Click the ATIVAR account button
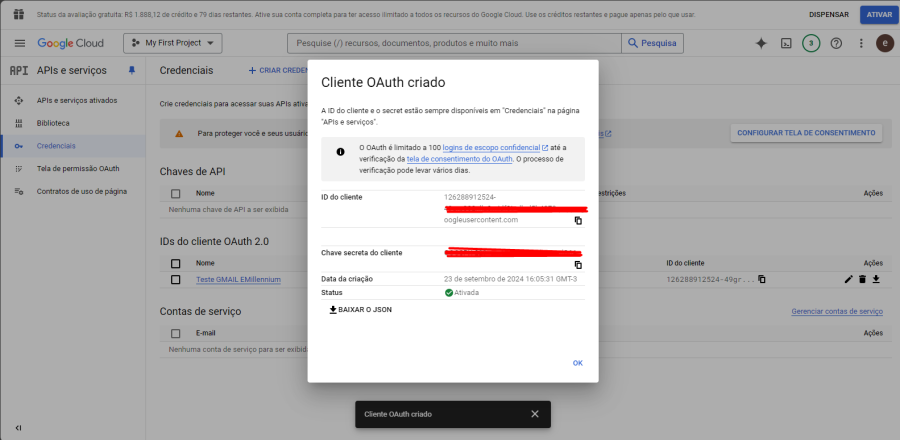 pyautogui.click(x=879, y=15)
